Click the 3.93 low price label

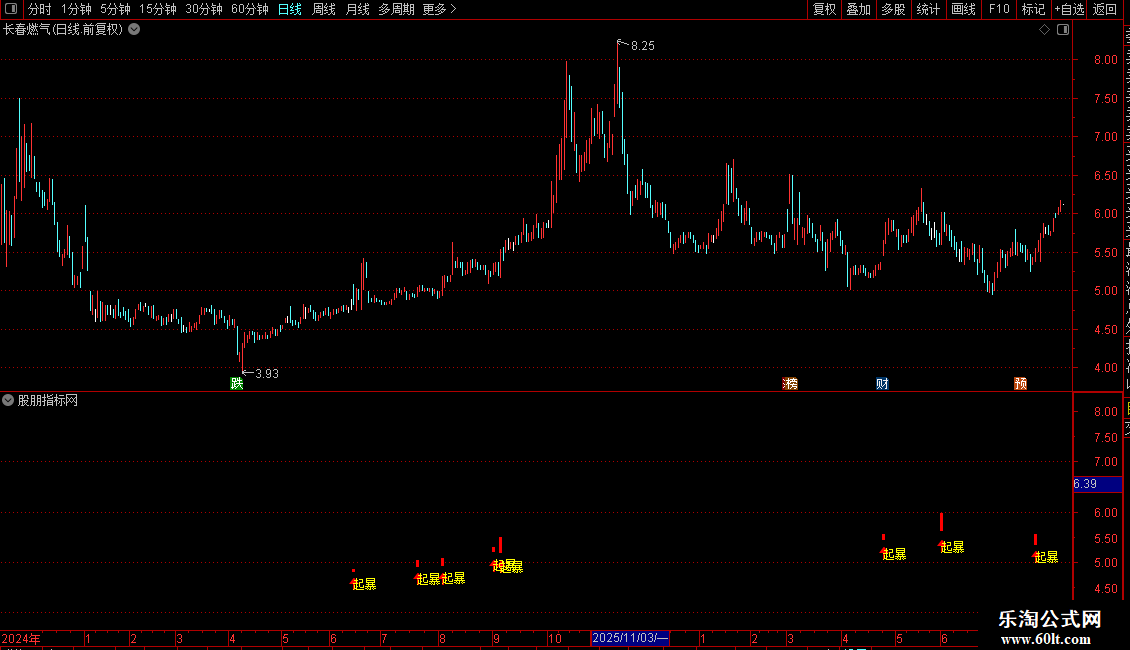[x=267, y=373]
